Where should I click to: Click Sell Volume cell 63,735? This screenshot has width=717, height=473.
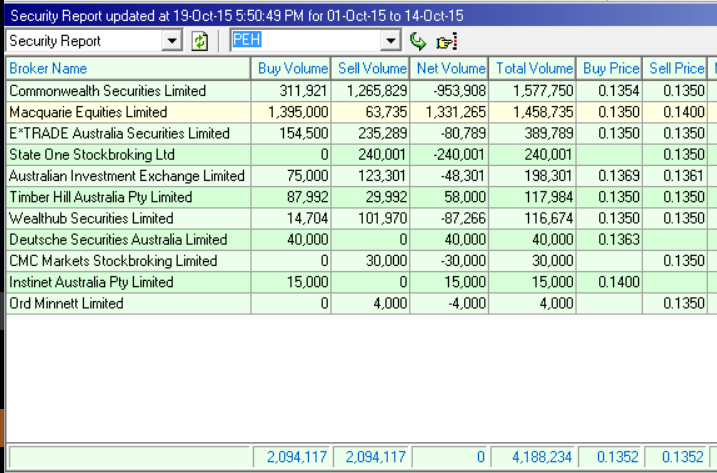[x=370, y=112]
